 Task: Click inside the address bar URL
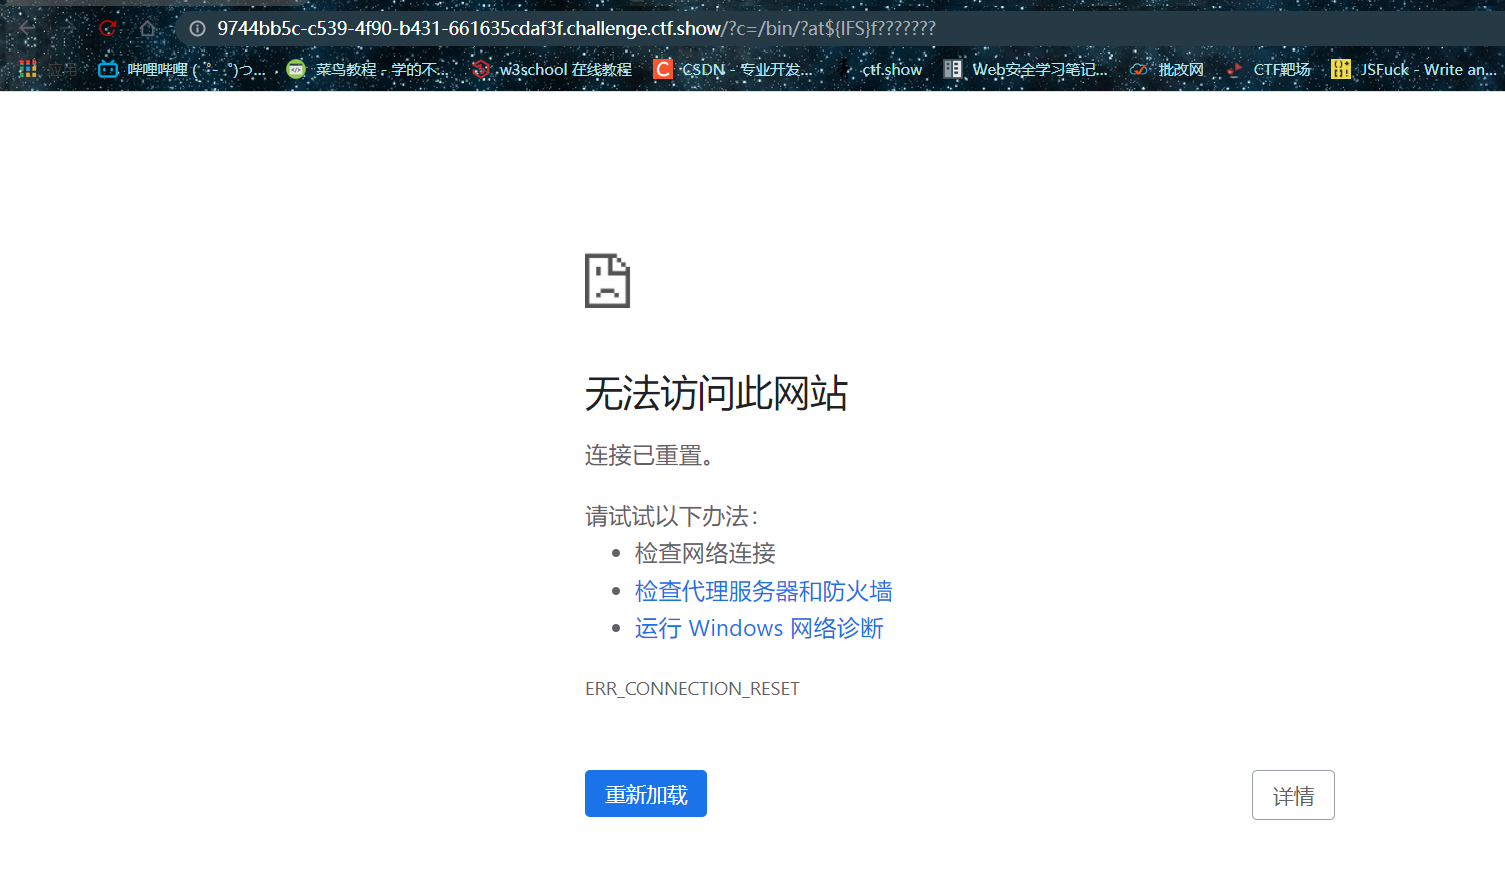click(x=575, y=28)
